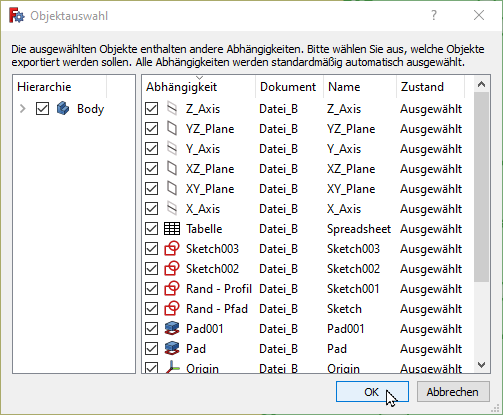Confirm with the OK button
503x415 pixels.
point(372,392)
